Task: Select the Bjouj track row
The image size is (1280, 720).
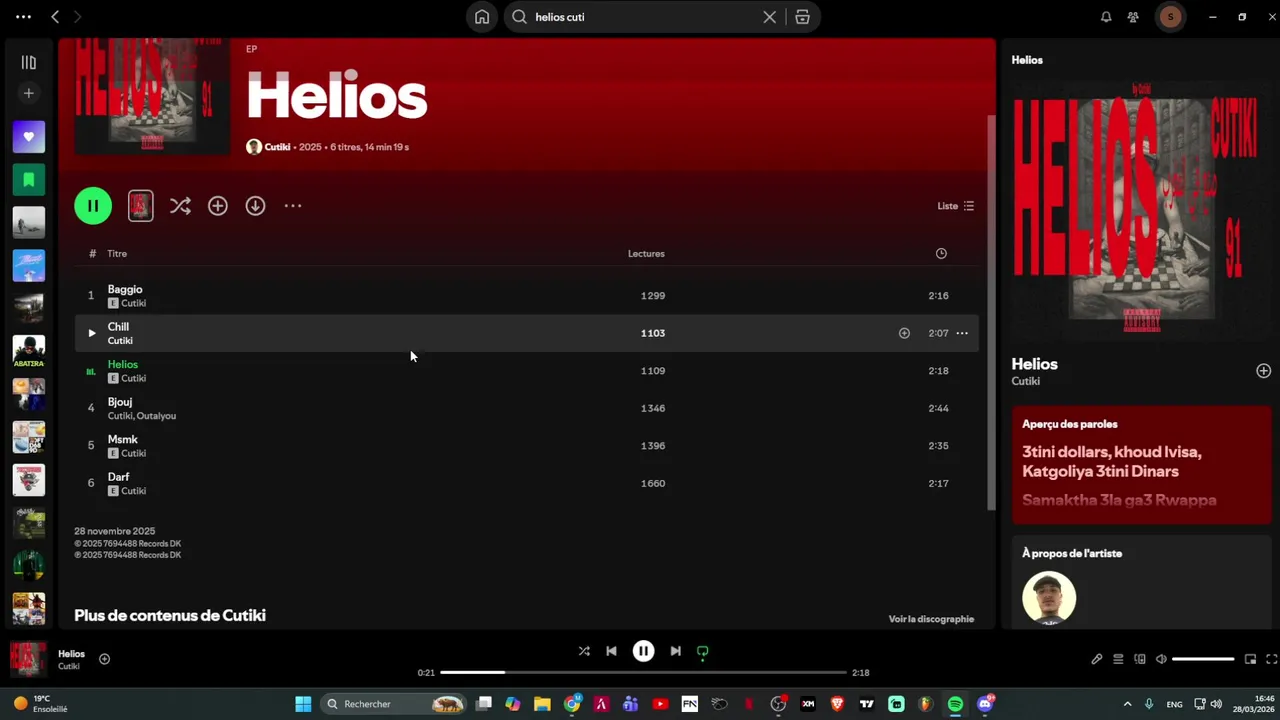Action: tap(526, 408)
